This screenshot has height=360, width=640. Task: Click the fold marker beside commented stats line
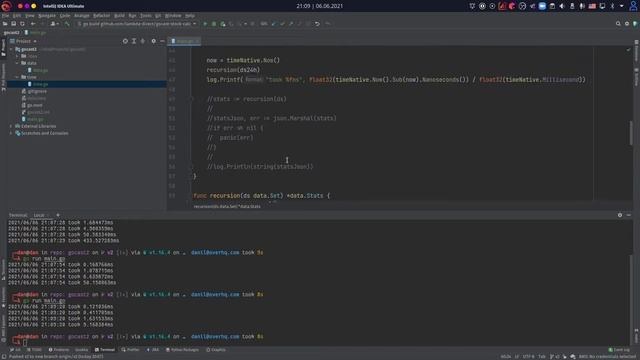(192, 99)
